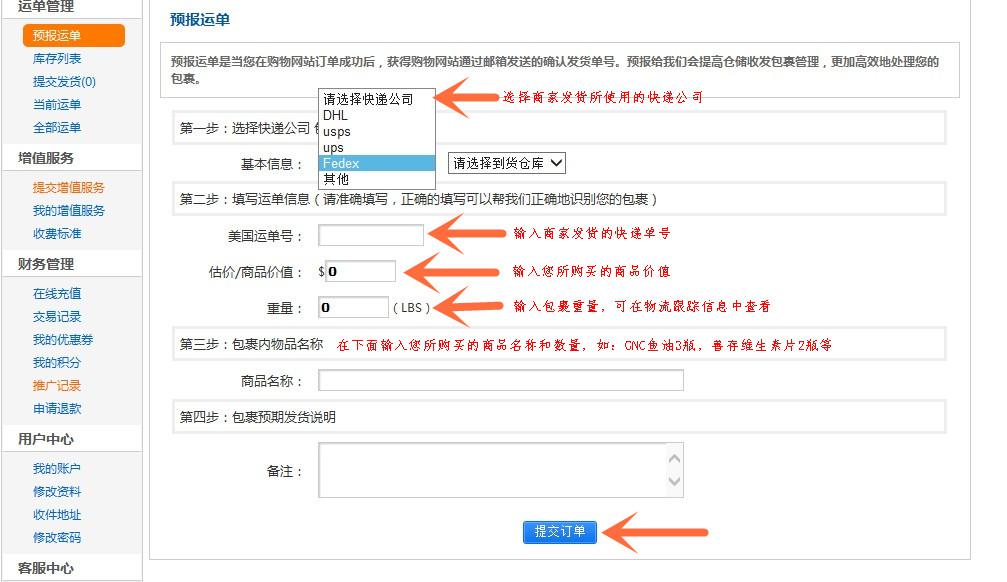1007x582 pixels.
Task: Click the 美国运单号 tracking number field
Action: pyautogui.click(x=371, y=235)
